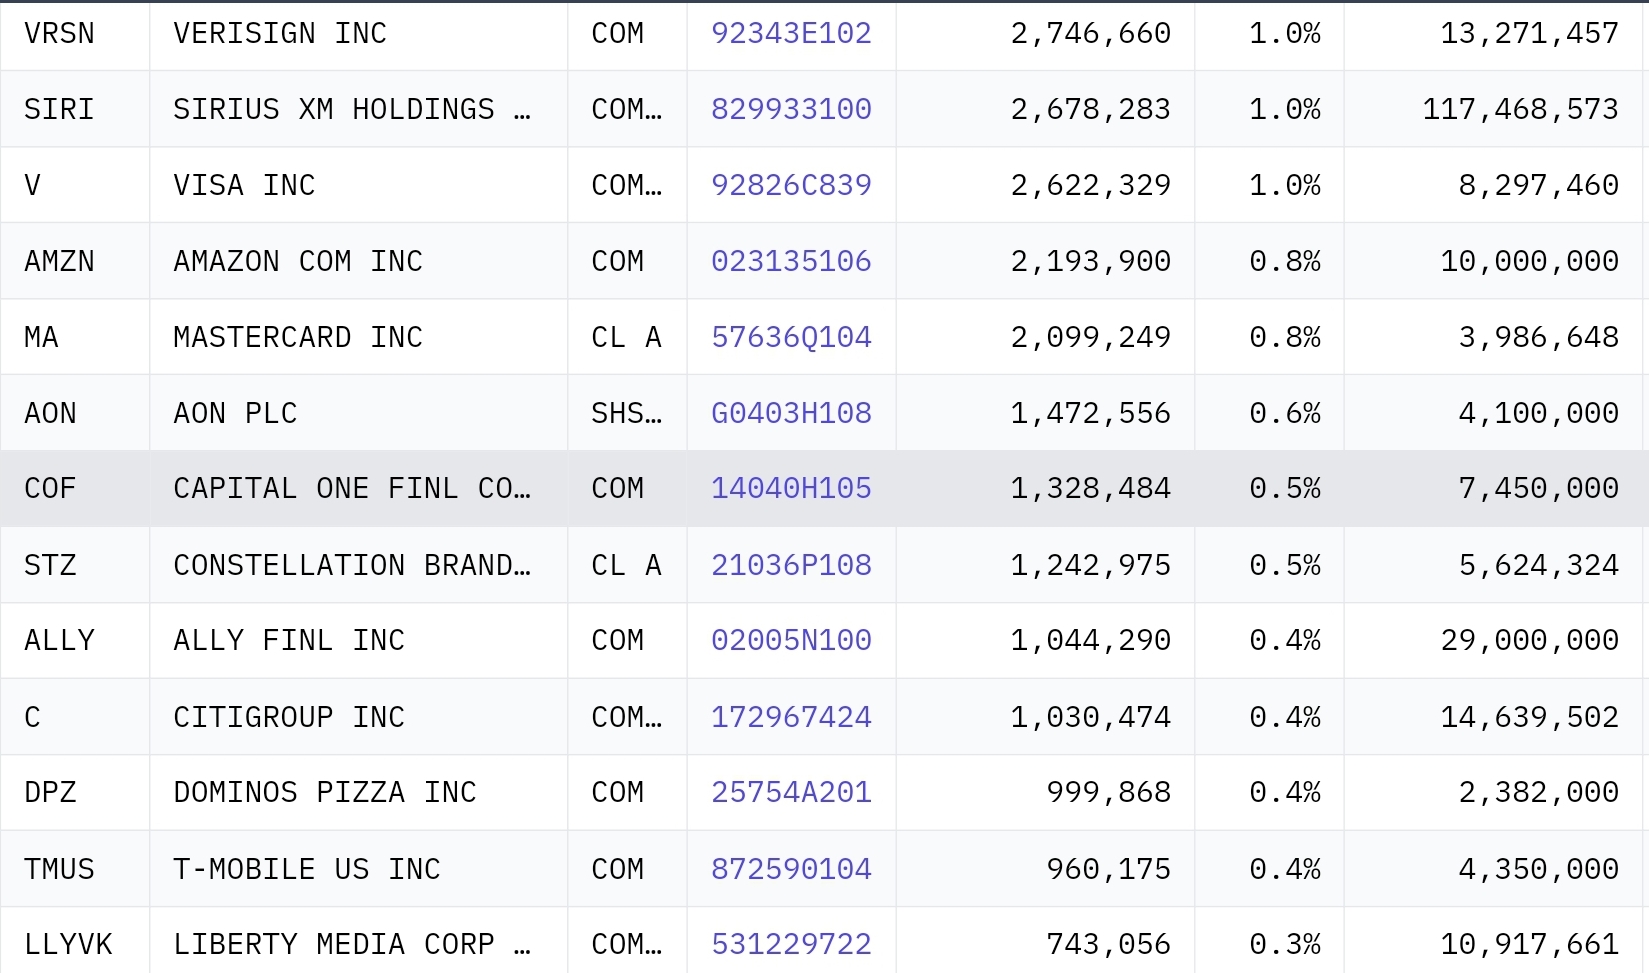The width and height of the screenshot is (1649, 973).
Task: Select the COF ticker cell
Action: pyautogui.click(x=75, y=488)
